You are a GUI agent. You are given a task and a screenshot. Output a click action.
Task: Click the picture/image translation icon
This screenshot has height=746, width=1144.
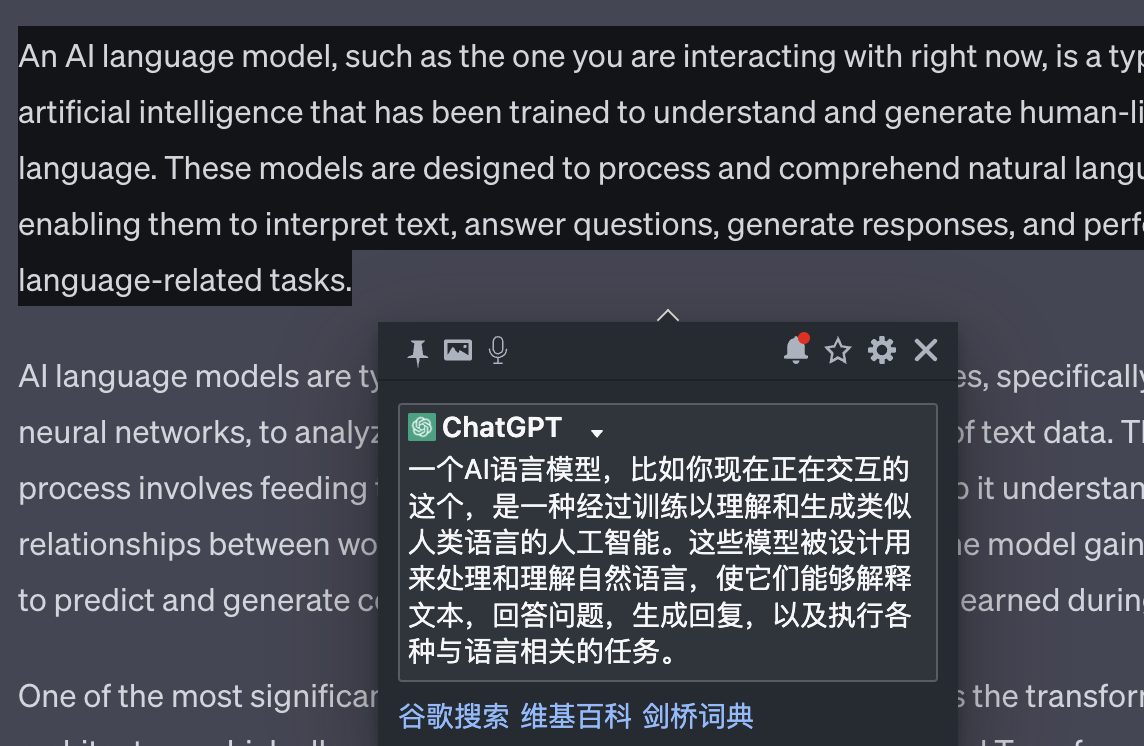tap(458, 350)
